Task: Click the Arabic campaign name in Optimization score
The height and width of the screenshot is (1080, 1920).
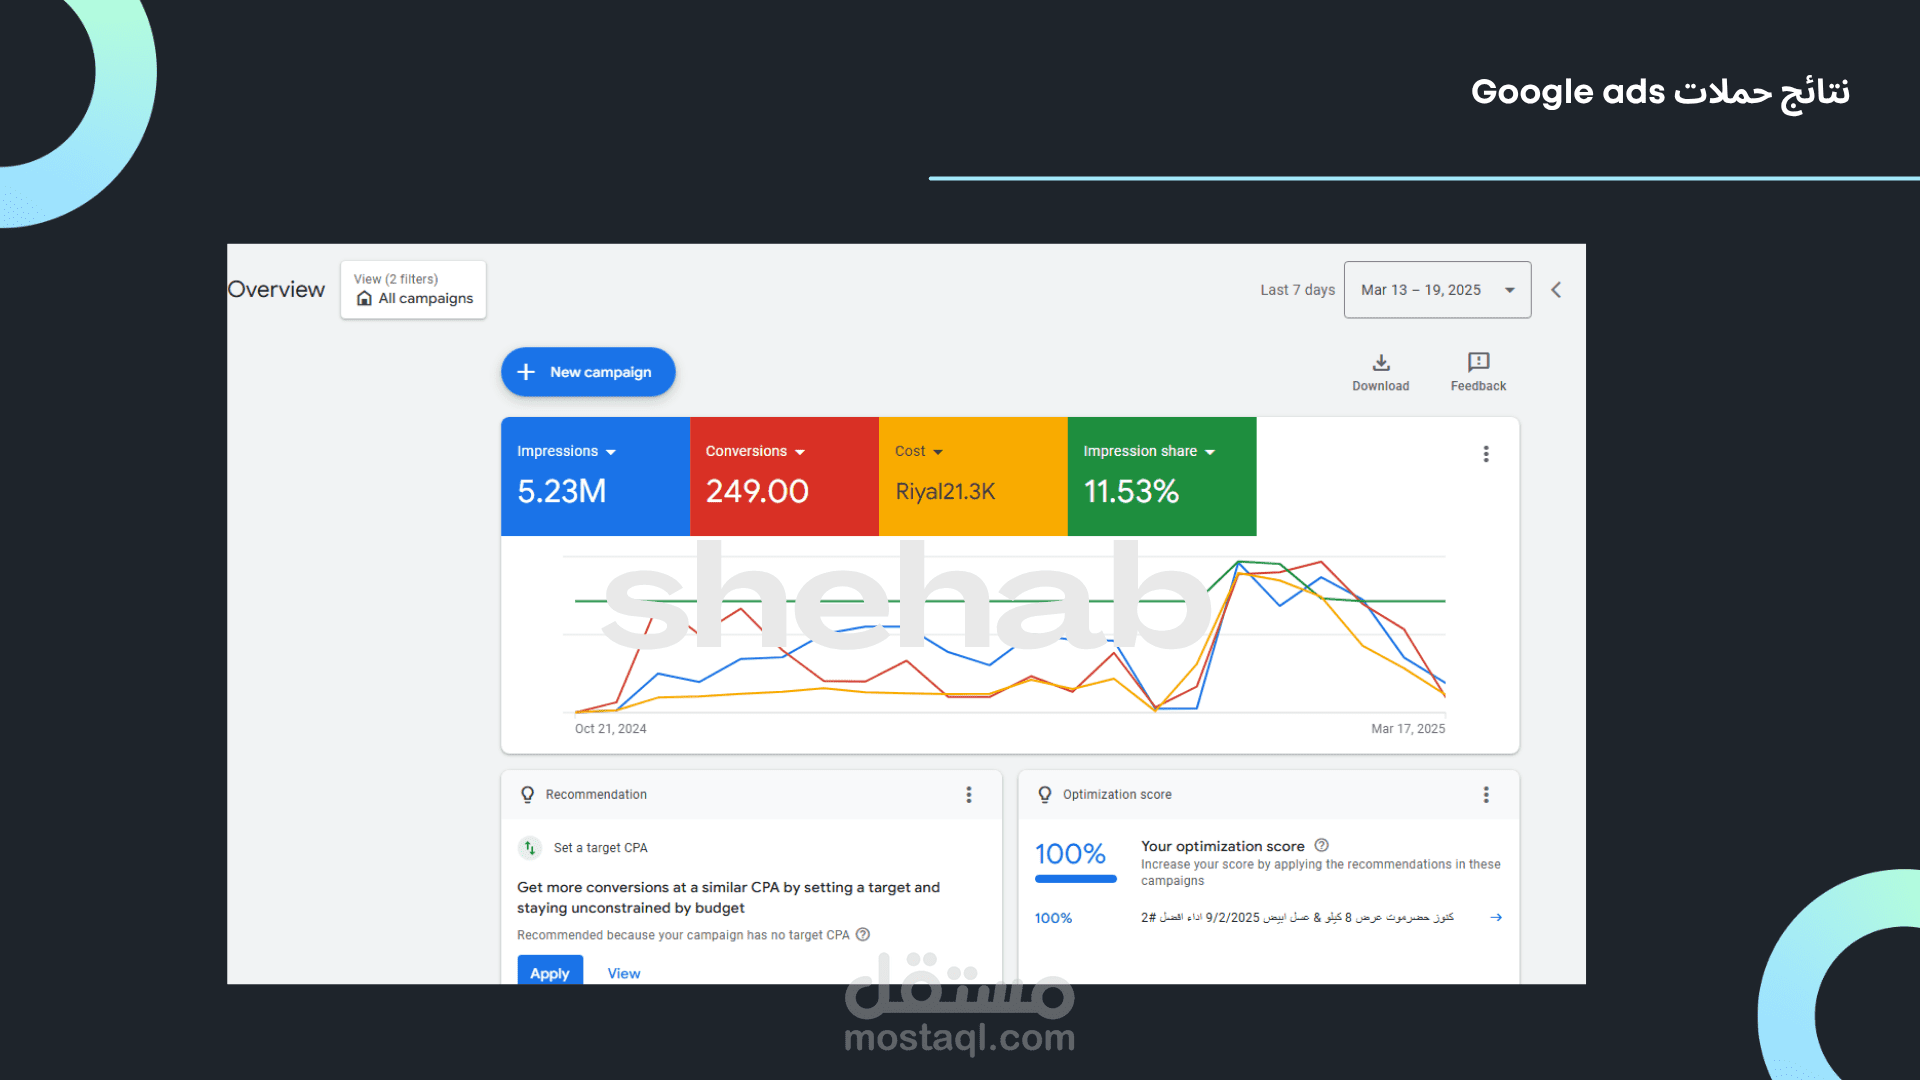Action: pyautogui.click(x=1297, y=917)
